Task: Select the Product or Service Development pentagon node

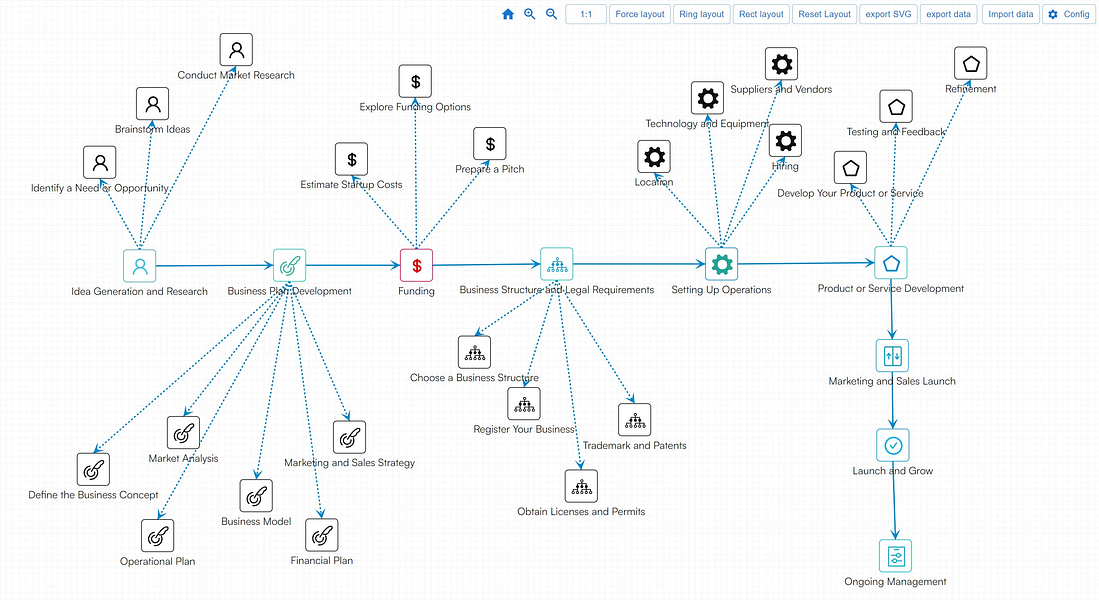Action: (x=890, y=262)
